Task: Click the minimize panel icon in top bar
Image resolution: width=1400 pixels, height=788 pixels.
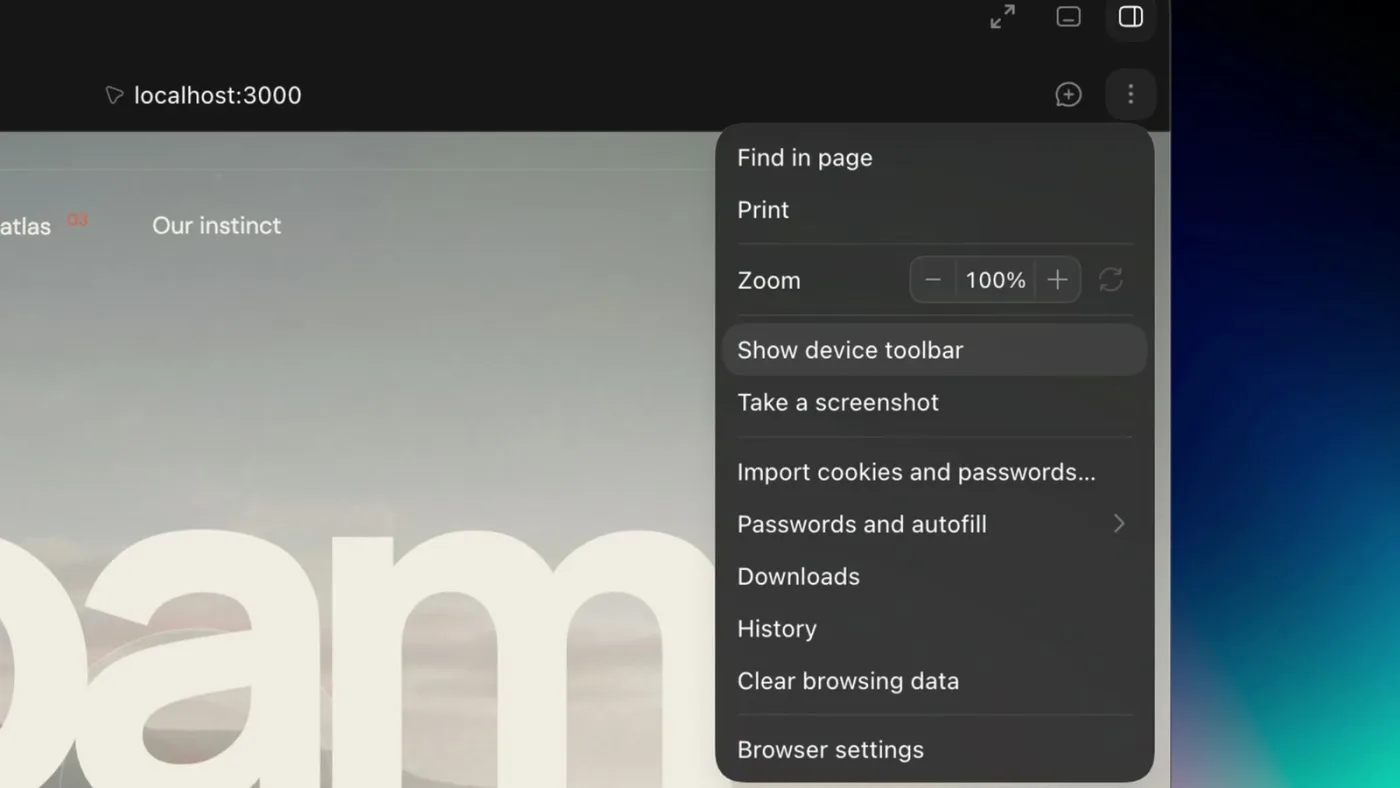Action: 1069,17
